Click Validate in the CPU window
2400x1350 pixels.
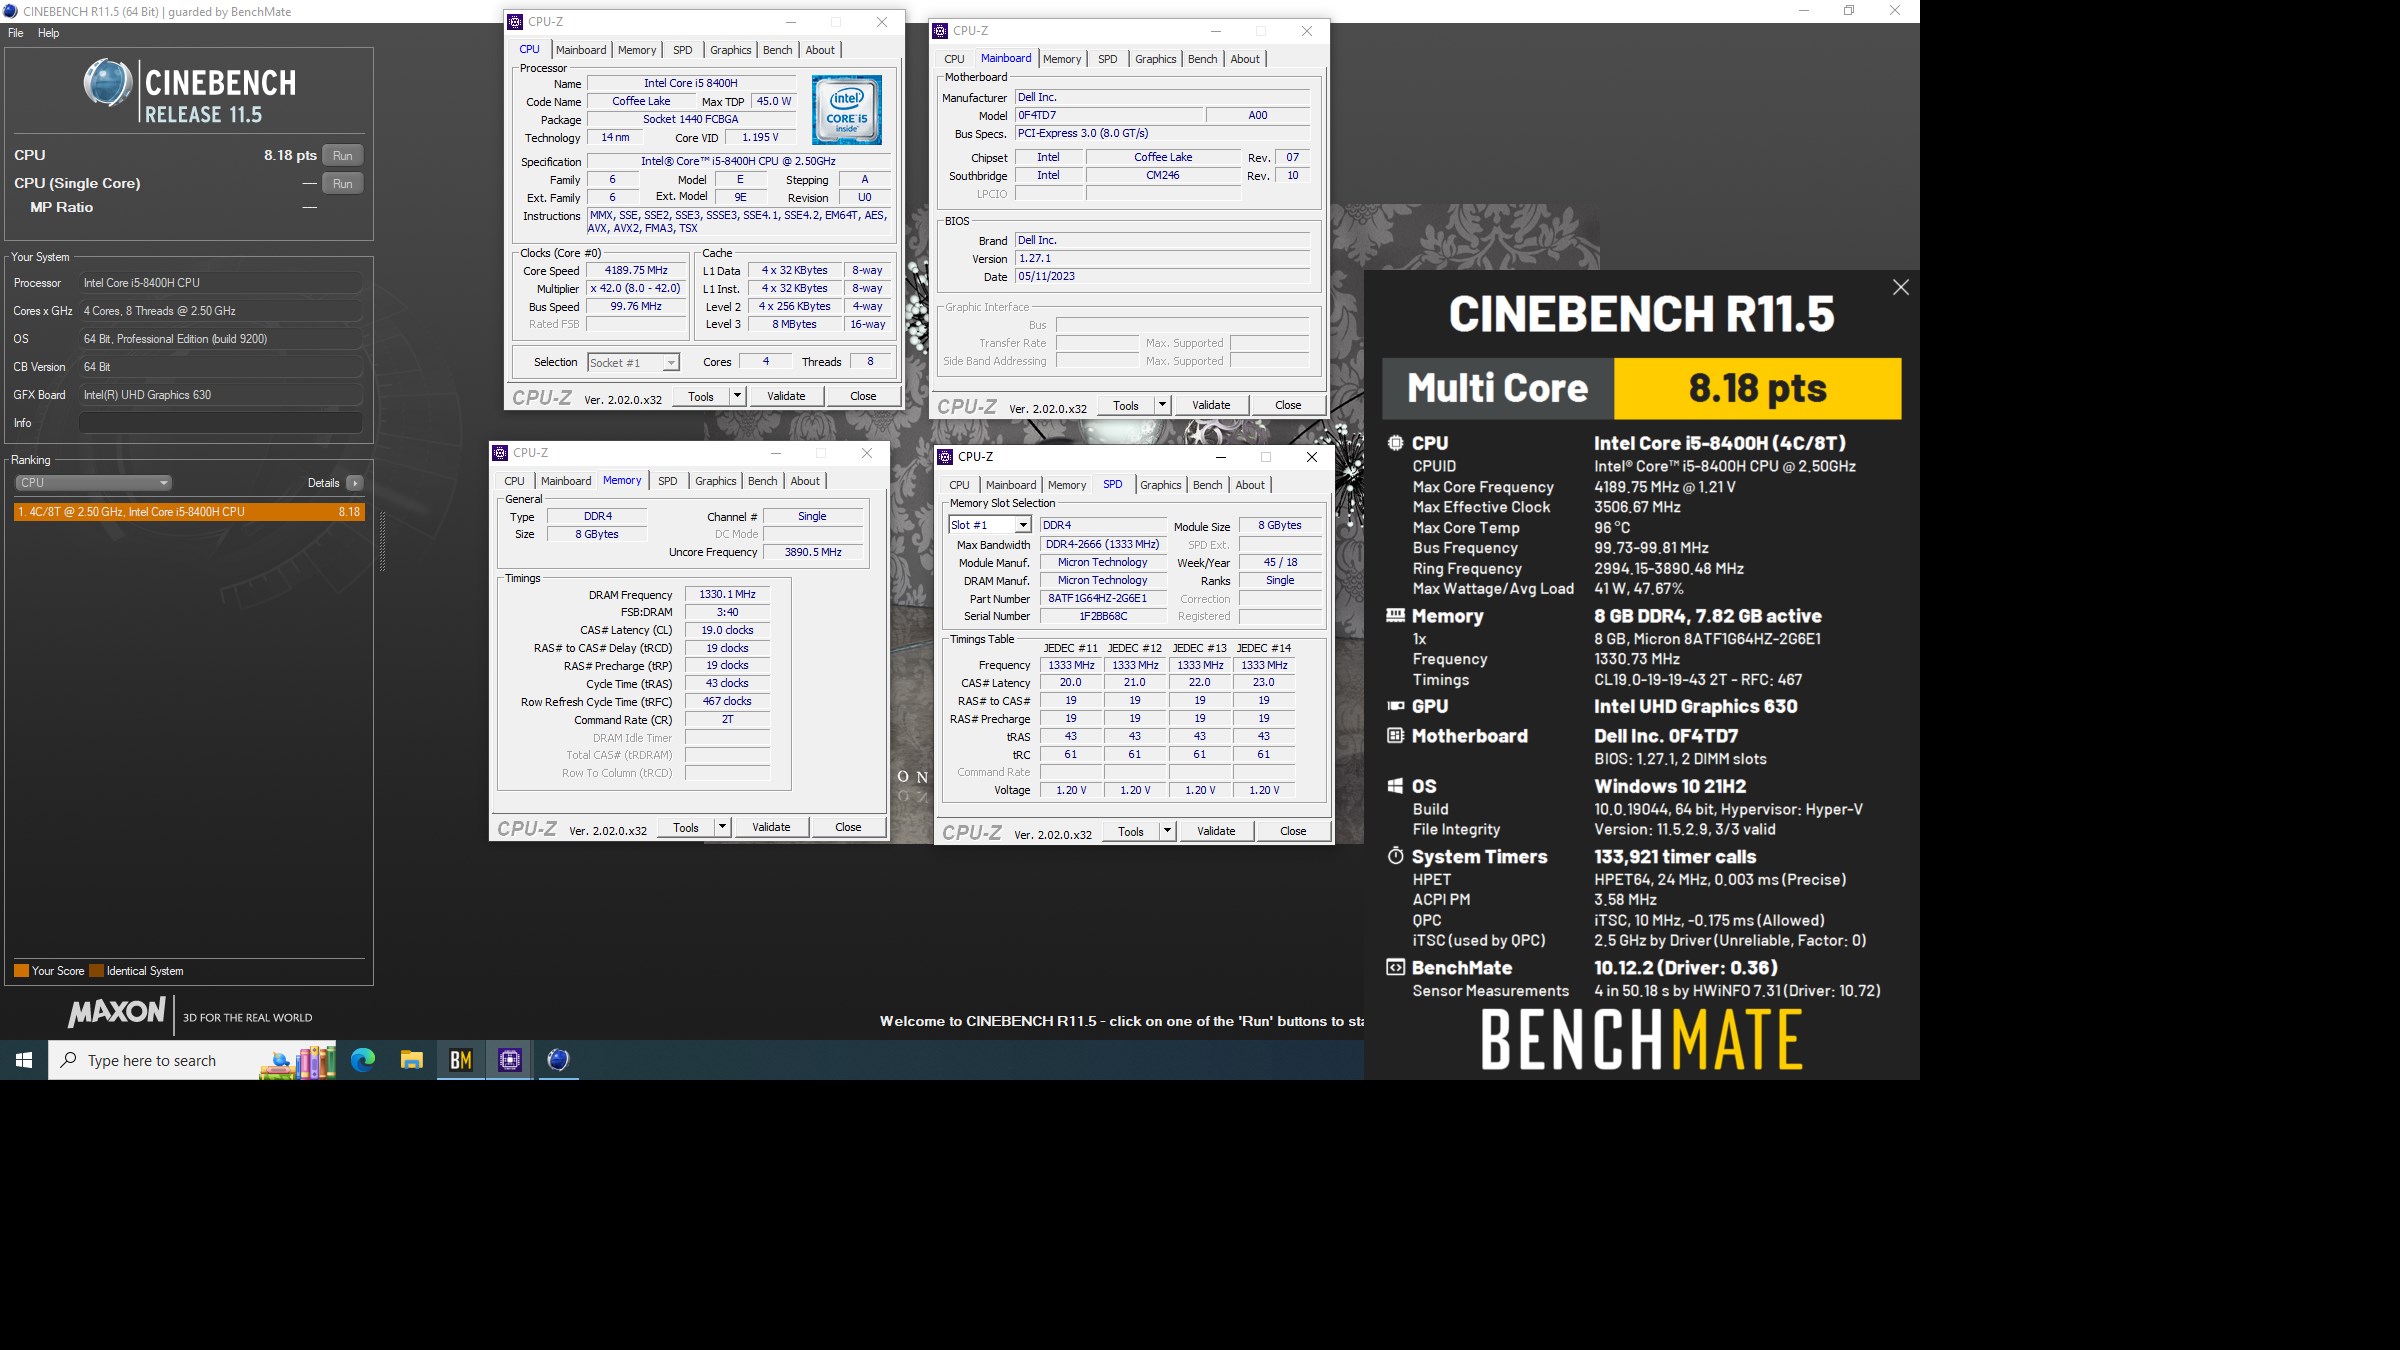786,396
